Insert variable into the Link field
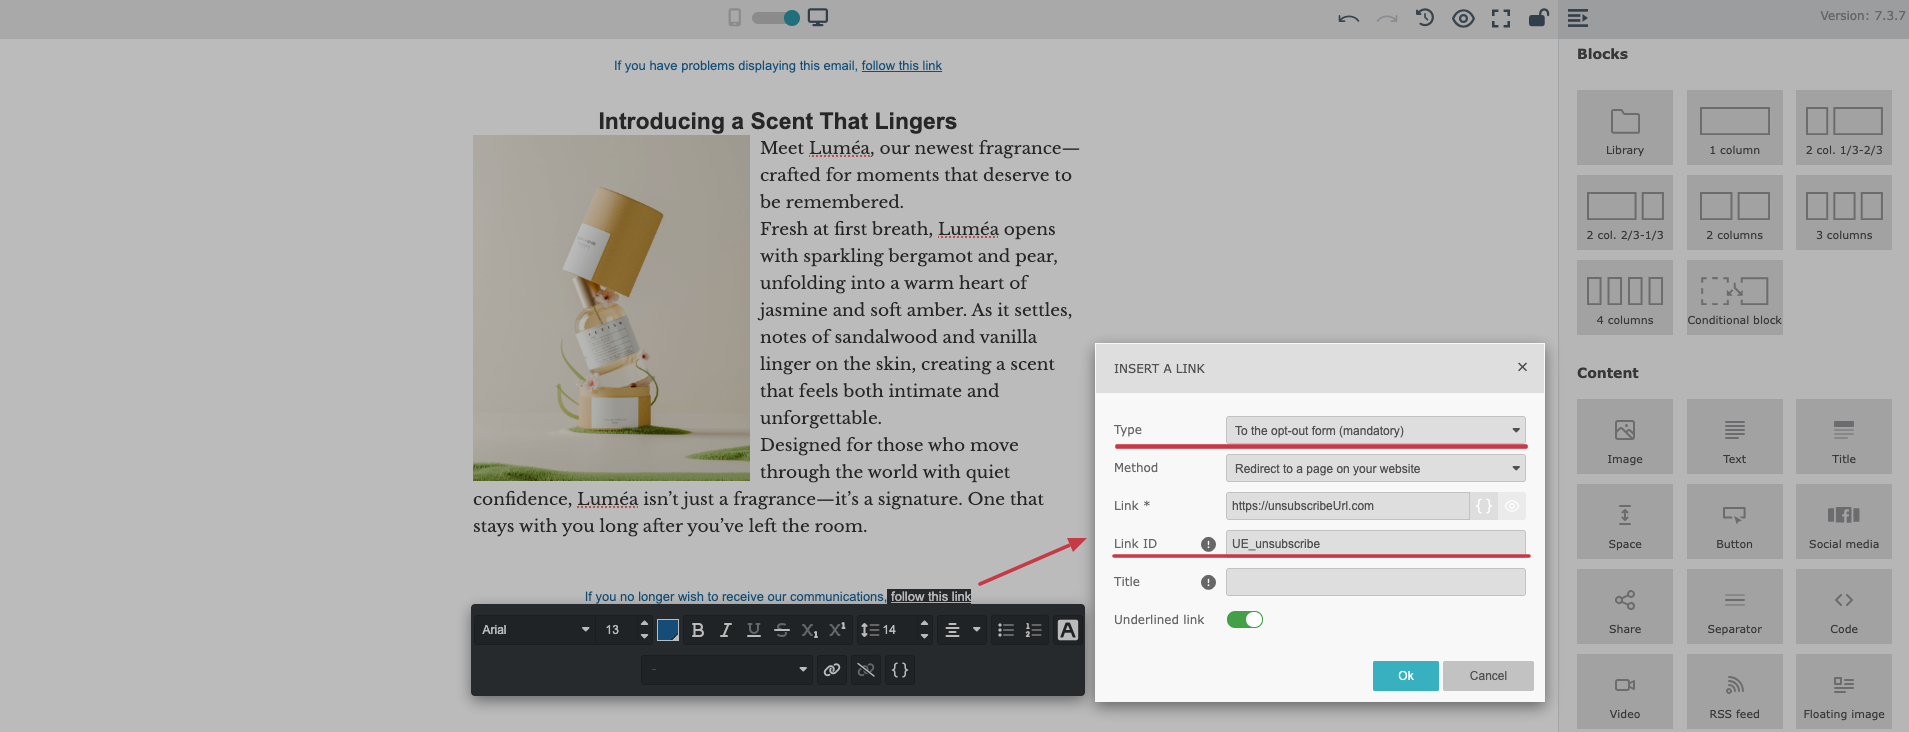Viewport: 1909px width, 732px height. pyautogui.click(x=1484, y=506)
